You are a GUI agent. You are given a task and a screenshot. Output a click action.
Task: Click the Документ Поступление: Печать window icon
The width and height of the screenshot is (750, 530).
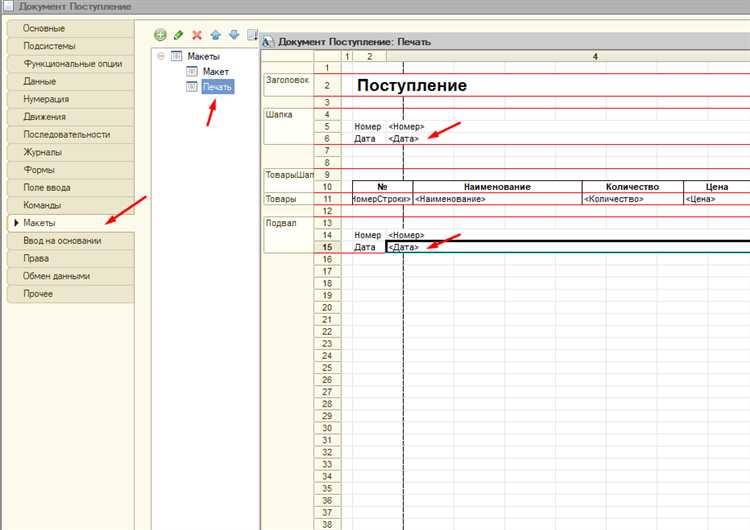point(268,42)
